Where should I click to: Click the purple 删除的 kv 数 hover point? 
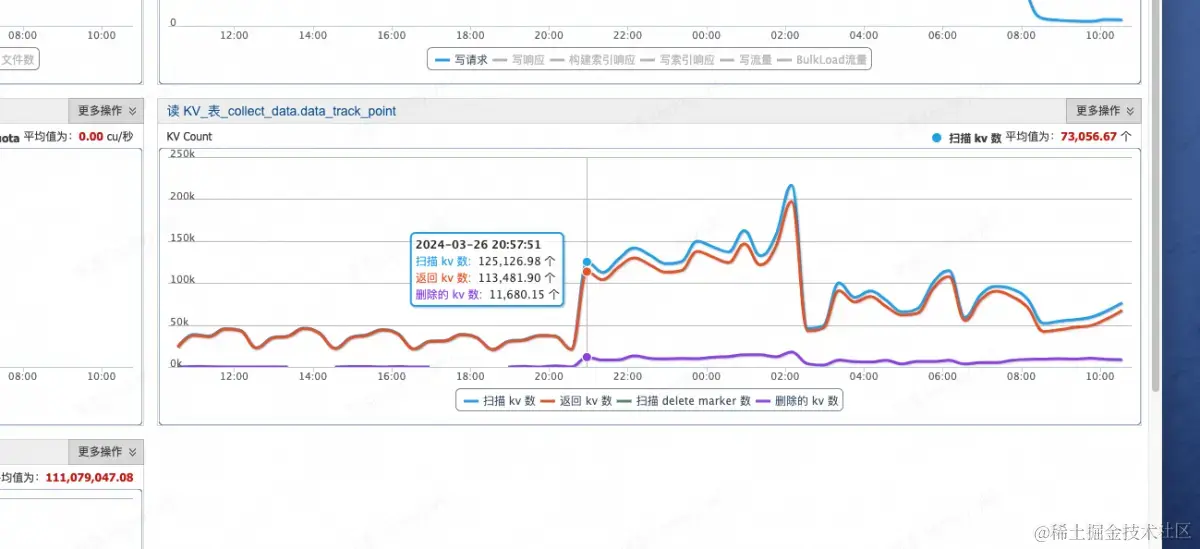tap(587, 357)
